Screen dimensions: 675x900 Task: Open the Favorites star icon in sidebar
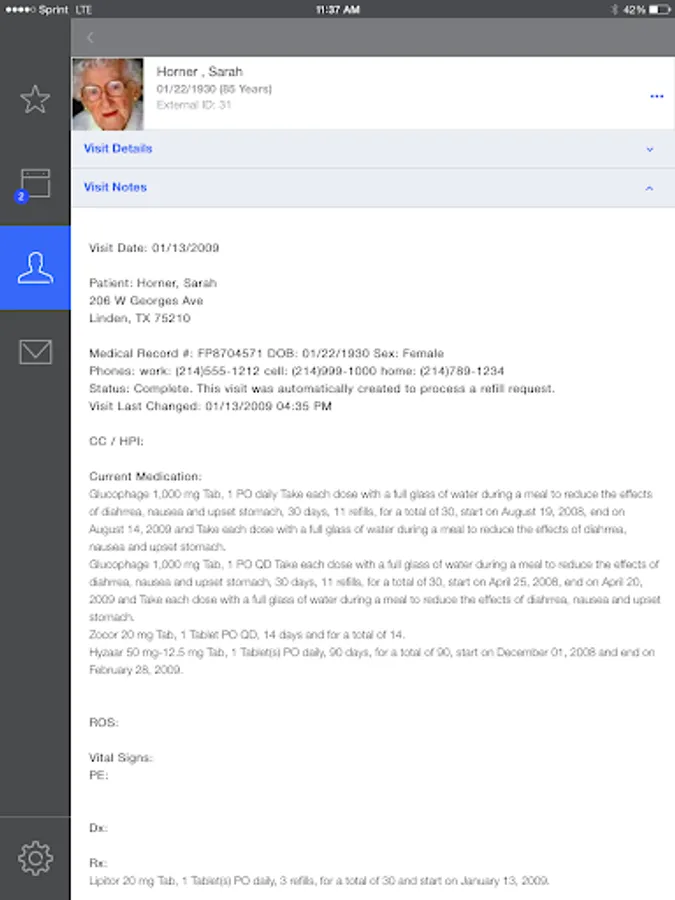tap(35, 99)
